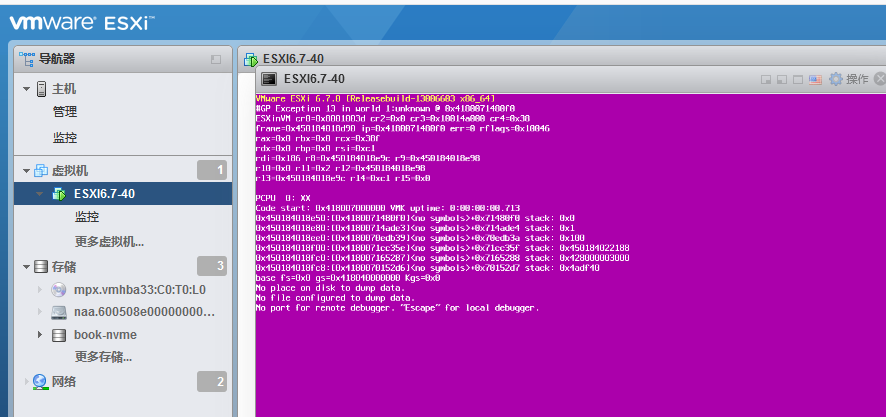Collapse the 虚拟机 virtual machines section
Viewport: 886px width, 417px height.
pyautogui.click(x=27, y=171)
